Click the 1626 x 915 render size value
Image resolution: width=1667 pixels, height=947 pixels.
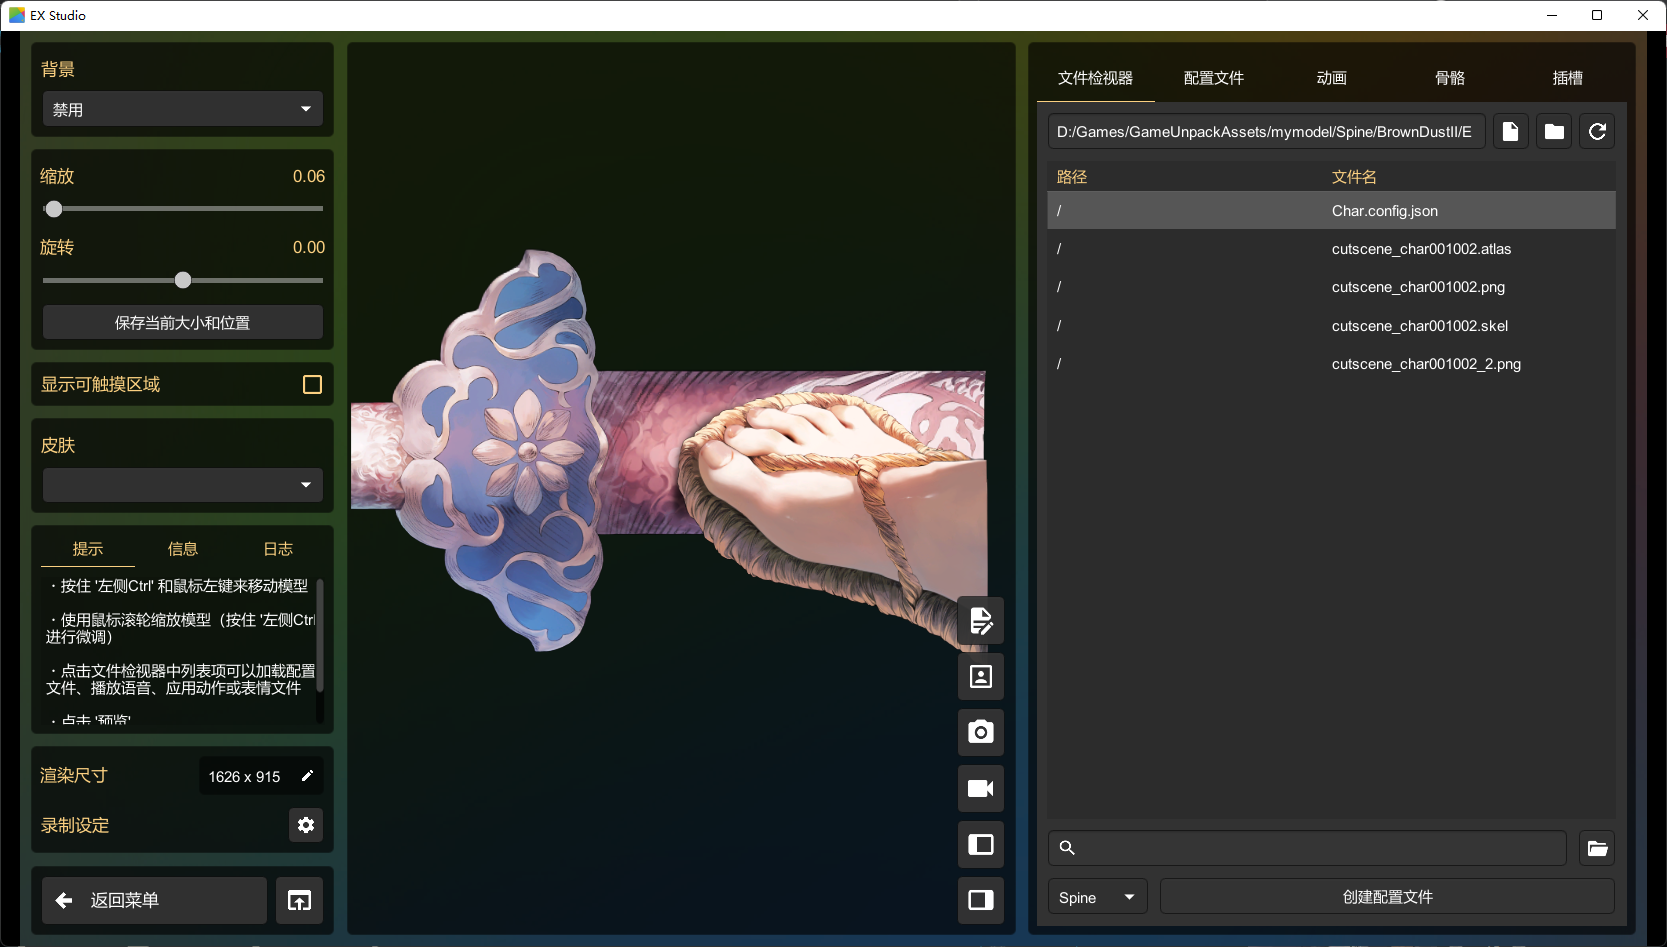click(244, 777)
